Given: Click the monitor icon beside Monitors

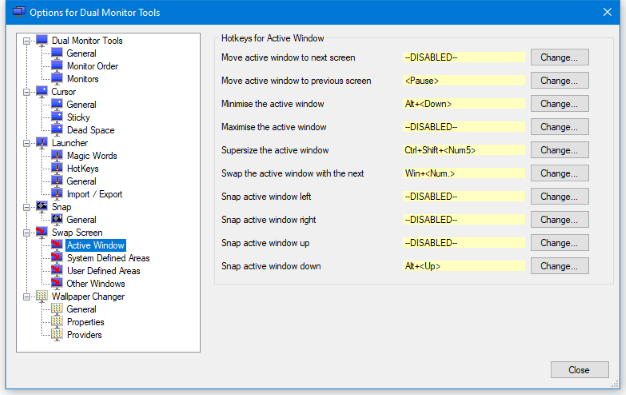Looking at the screenshot, I should tap(57, 79).
